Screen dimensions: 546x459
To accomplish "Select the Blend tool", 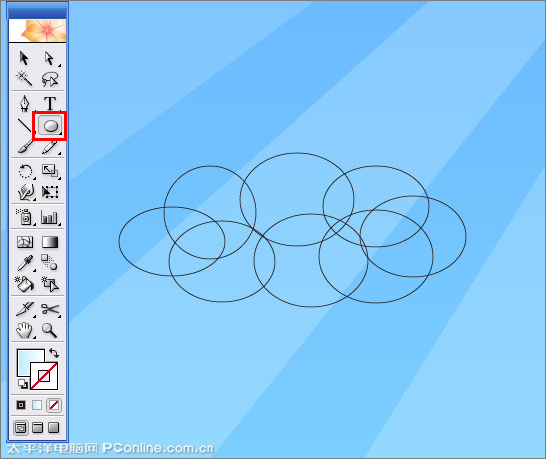I will [49, 262].
